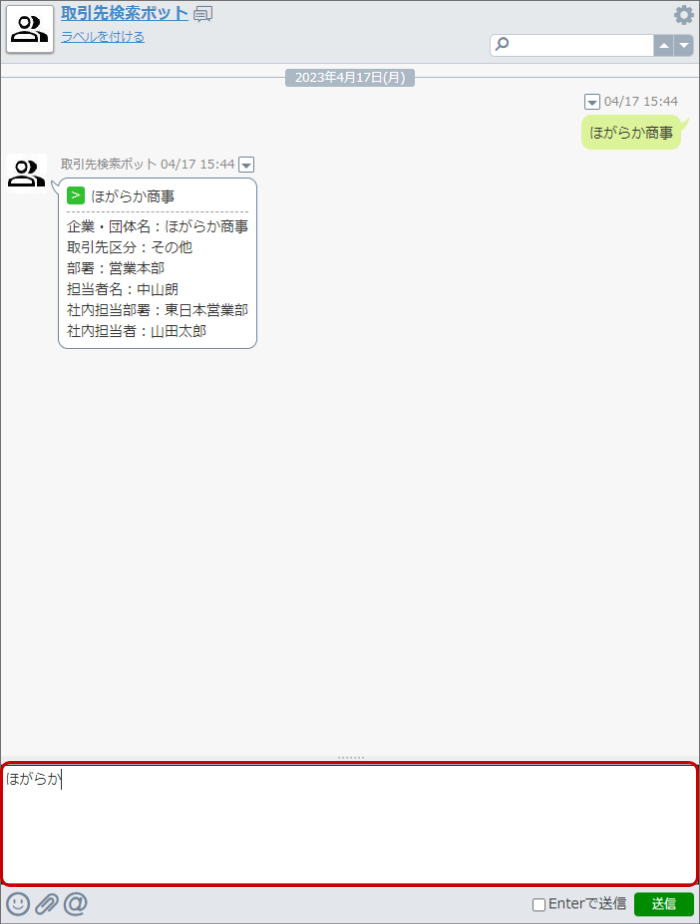Click bot avatar beside the reply message
Screen dimensions: 700x924
coord(27,173)
